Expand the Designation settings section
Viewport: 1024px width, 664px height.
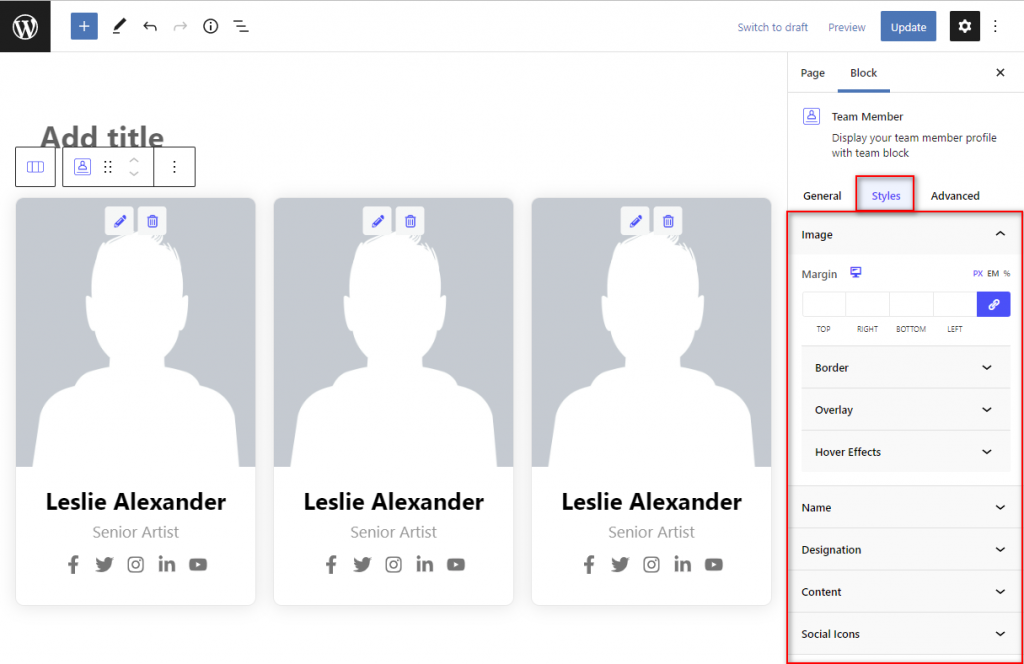(x=904, y=550)
